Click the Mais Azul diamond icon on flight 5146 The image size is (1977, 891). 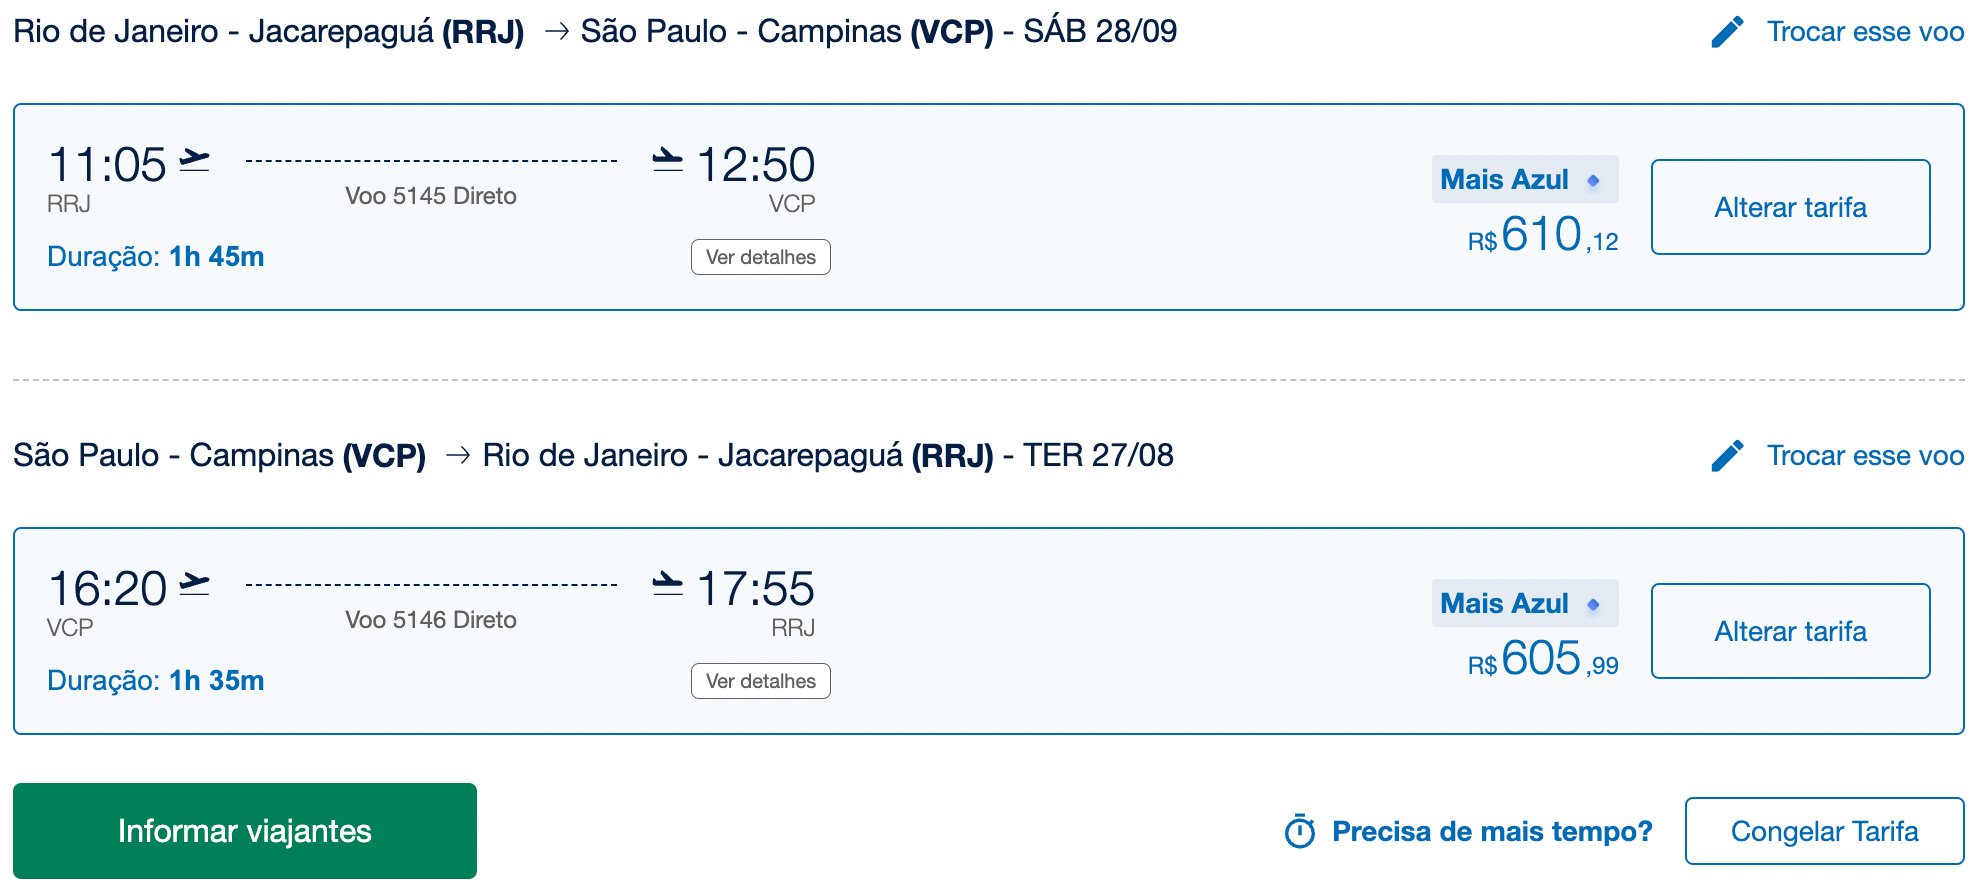(1593, 605)
